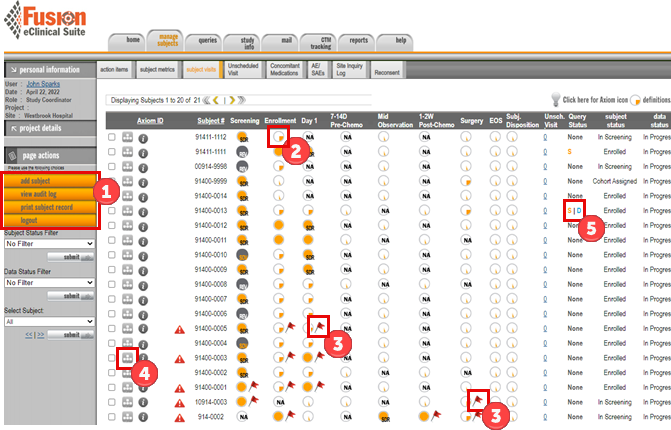The width and height of the screenshot is (671, 430).
Task: Open Screening icon for subject 91400-0008
Action: [x=242, y=284]
